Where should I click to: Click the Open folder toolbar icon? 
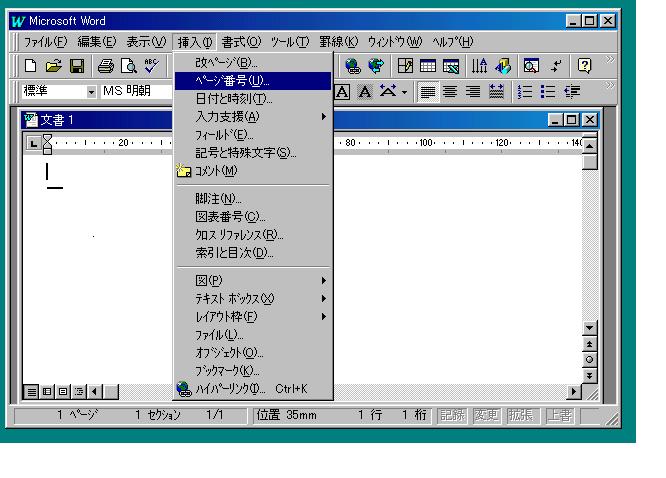tap(54, 66)
